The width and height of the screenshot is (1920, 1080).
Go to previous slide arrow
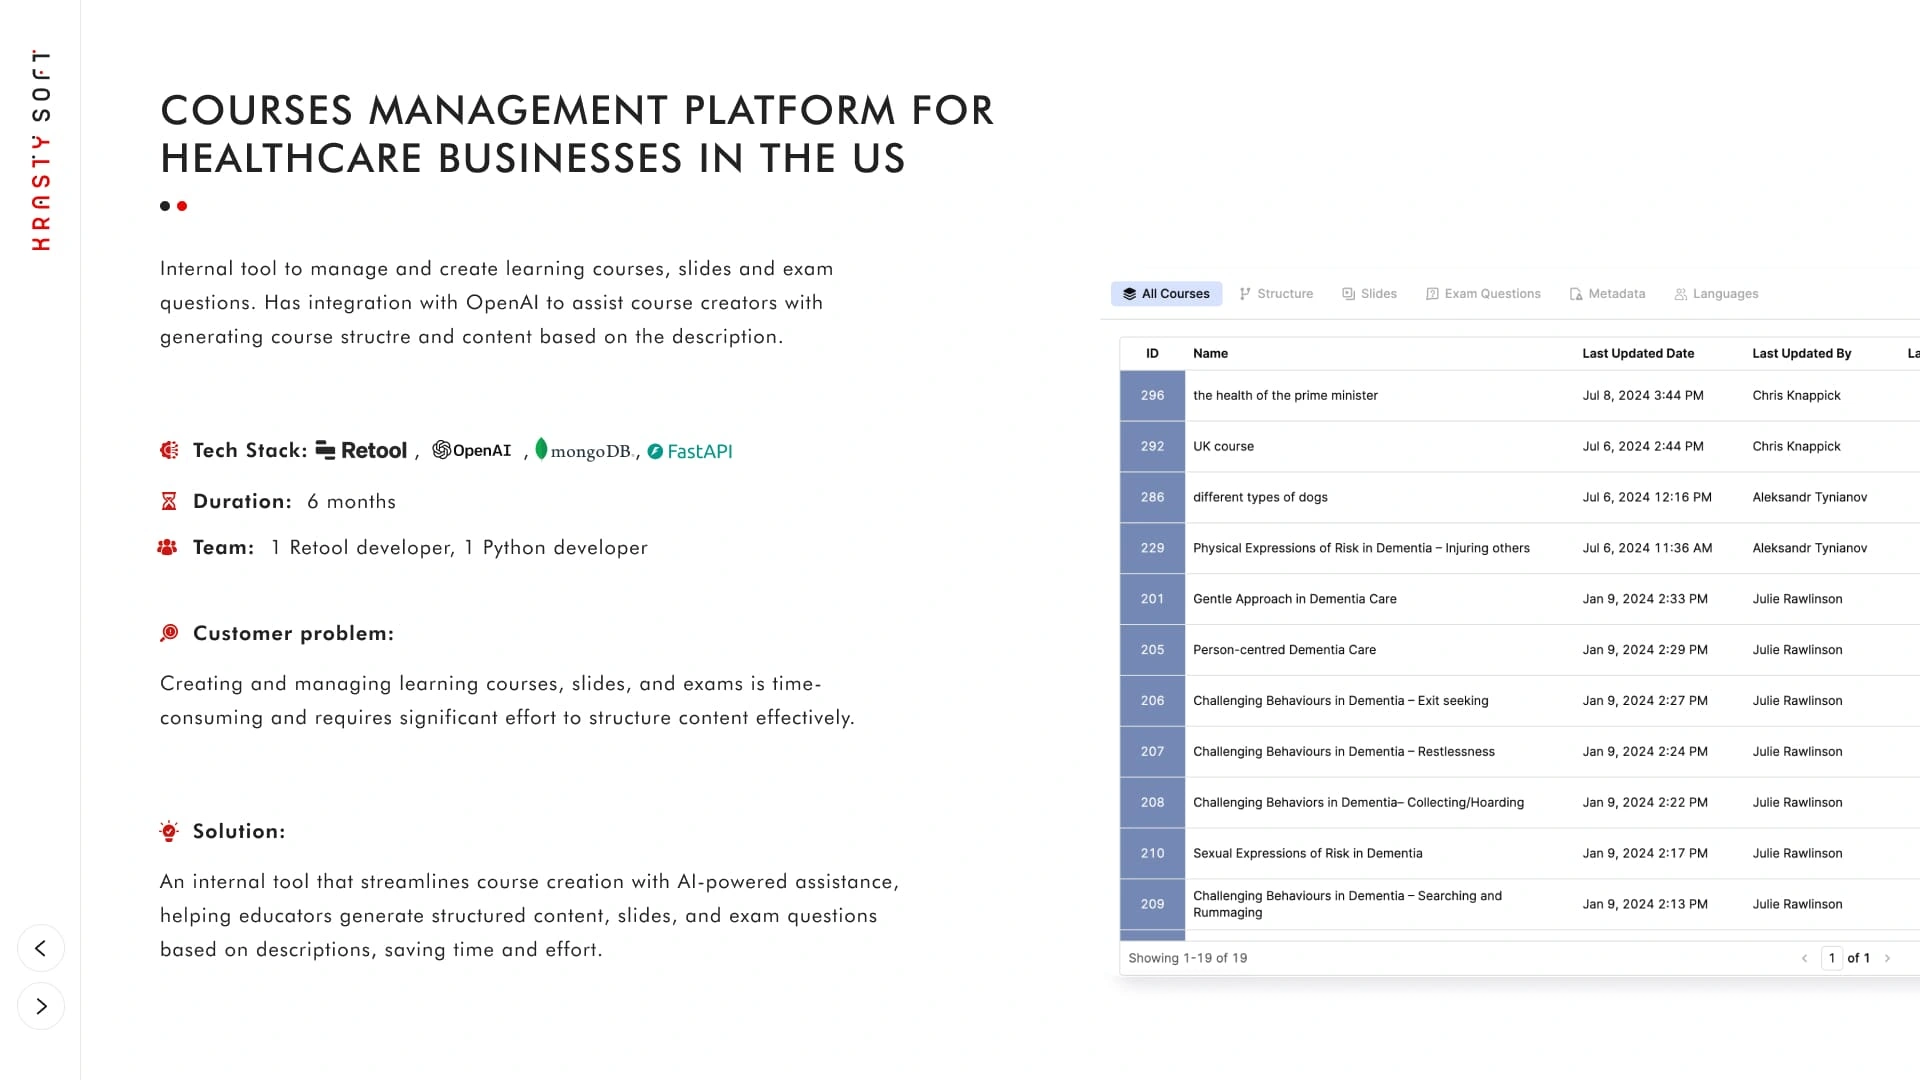click(41, 948)
